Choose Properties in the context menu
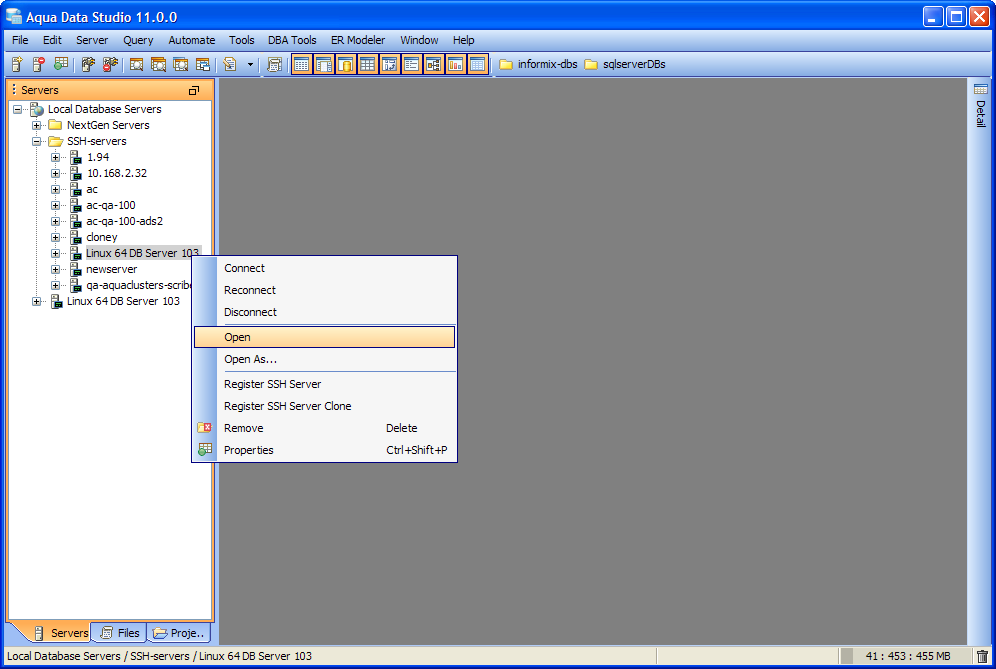The width and height of the screenshot is (996, 669). point(325,450)
